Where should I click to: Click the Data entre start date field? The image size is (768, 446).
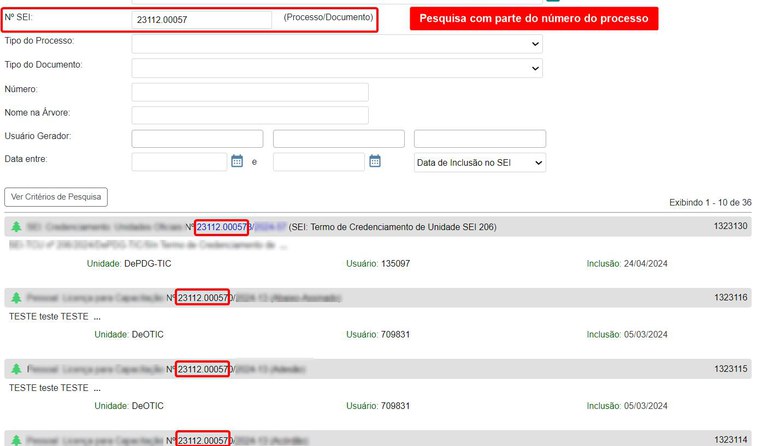coord(179,162)
